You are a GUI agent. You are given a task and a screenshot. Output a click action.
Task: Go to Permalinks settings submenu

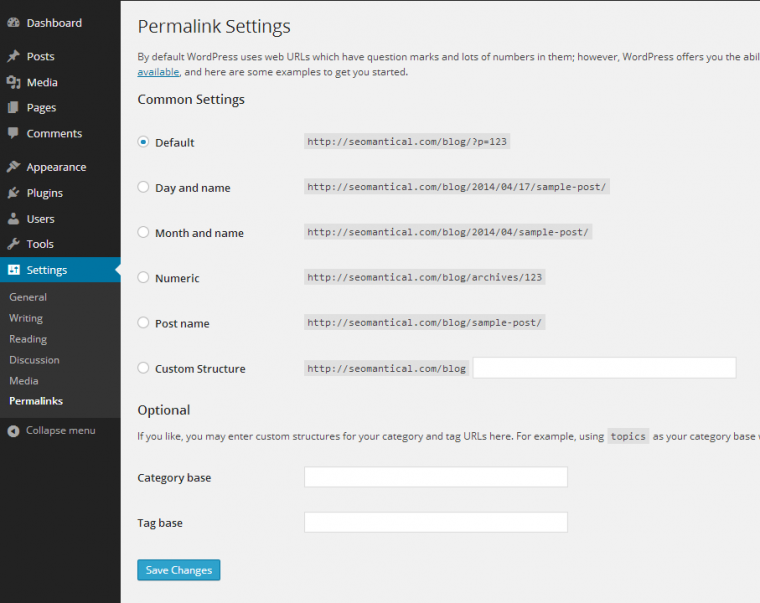(36, 401)
